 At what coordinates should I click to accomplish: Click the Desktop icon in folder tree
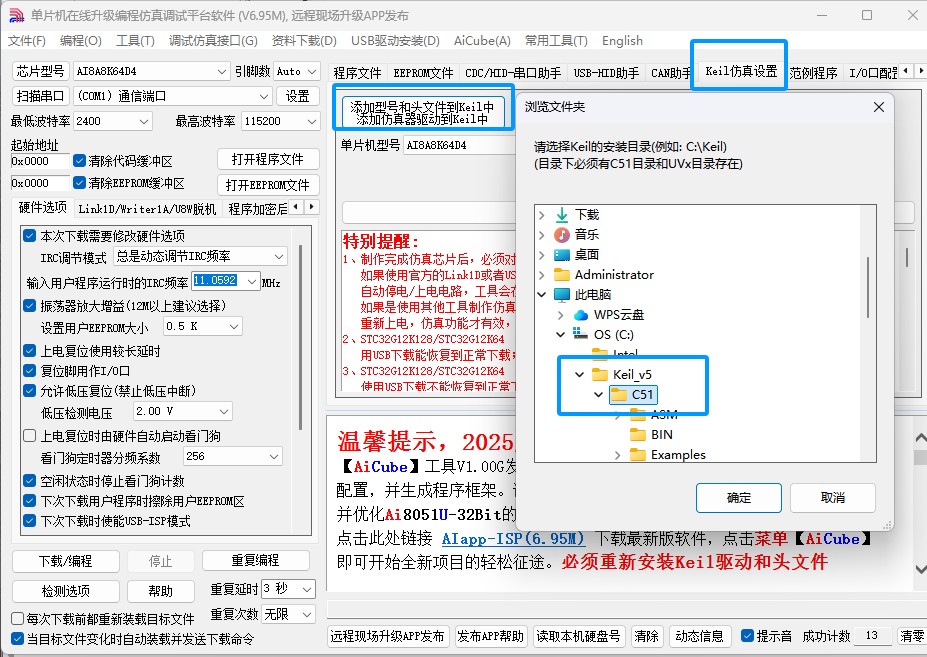pyautogui.click(x=562, y=255)
